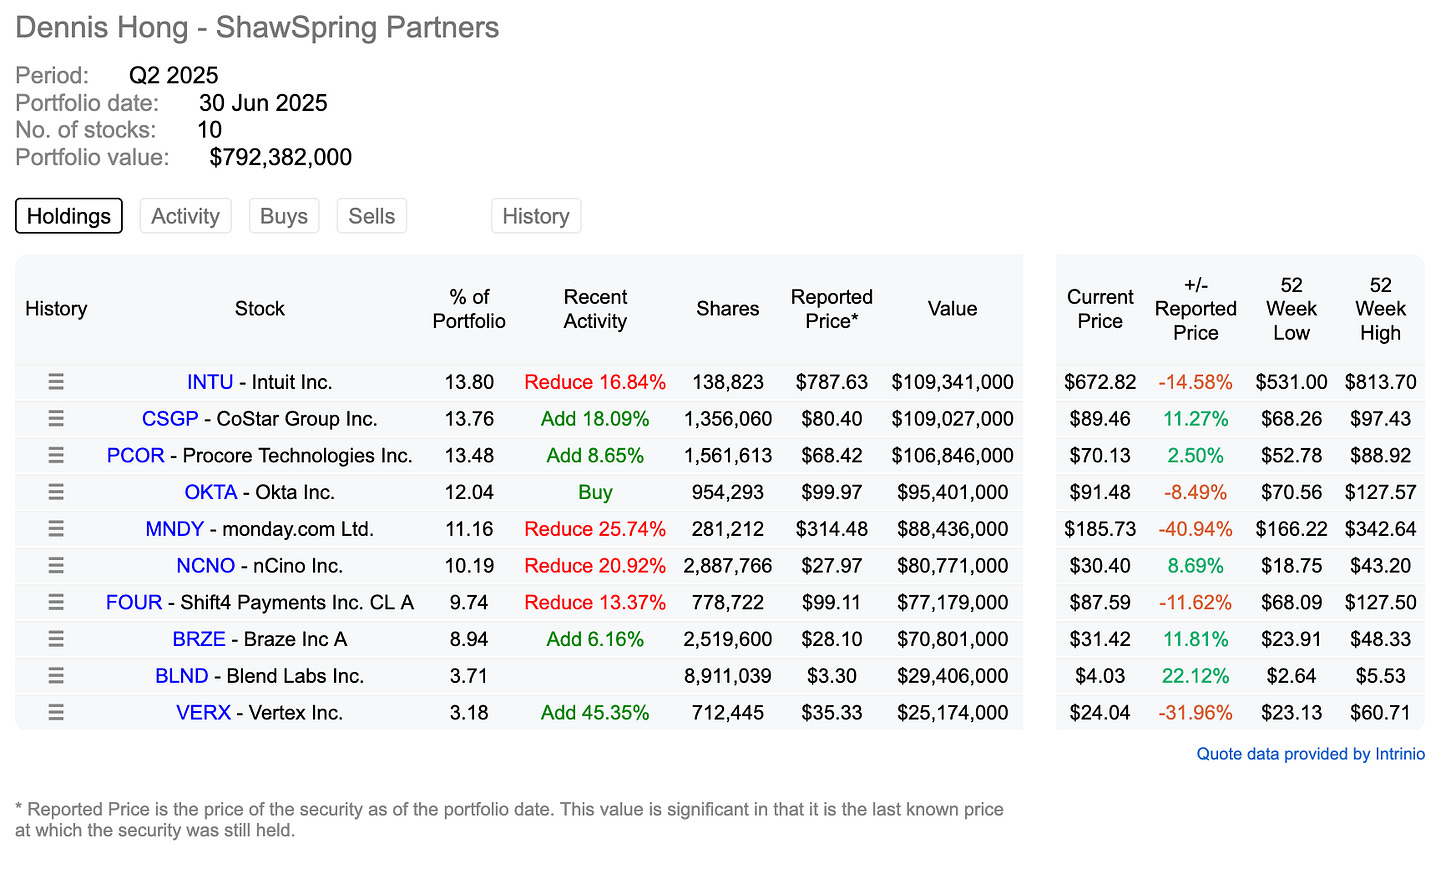Open the MNDY ticker link
Viewport: 1456px width, 893px height.
[x=175, y=529]
